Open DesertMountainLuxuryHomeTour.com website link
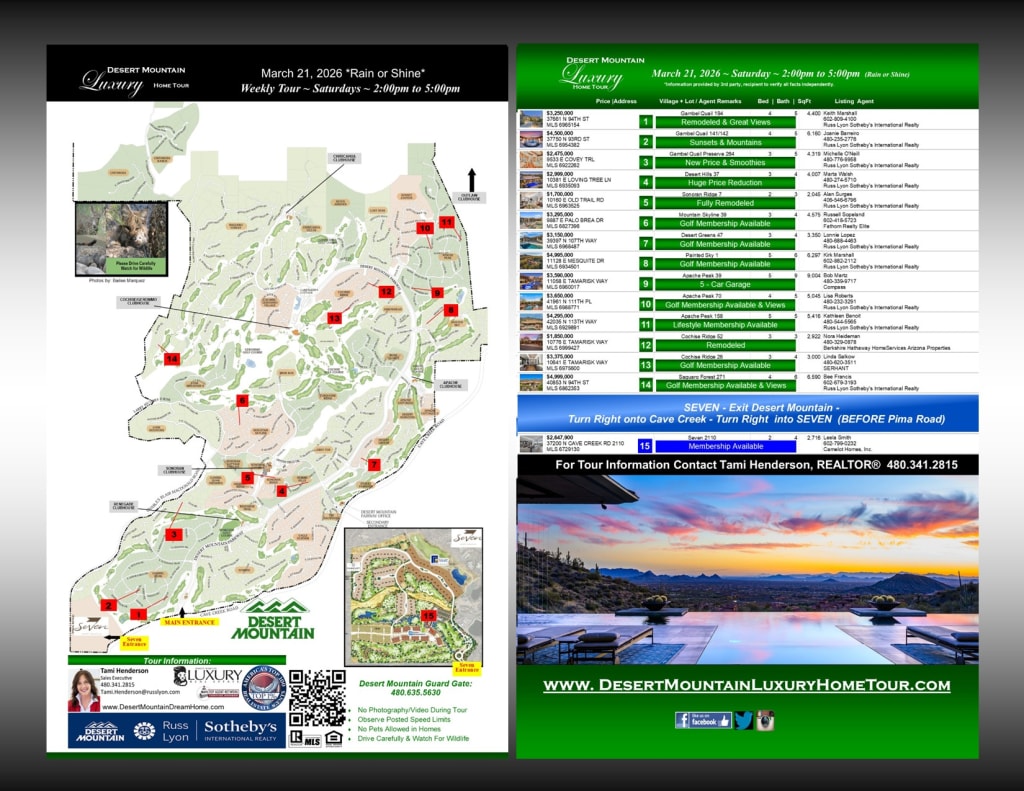 click(746, 685)
